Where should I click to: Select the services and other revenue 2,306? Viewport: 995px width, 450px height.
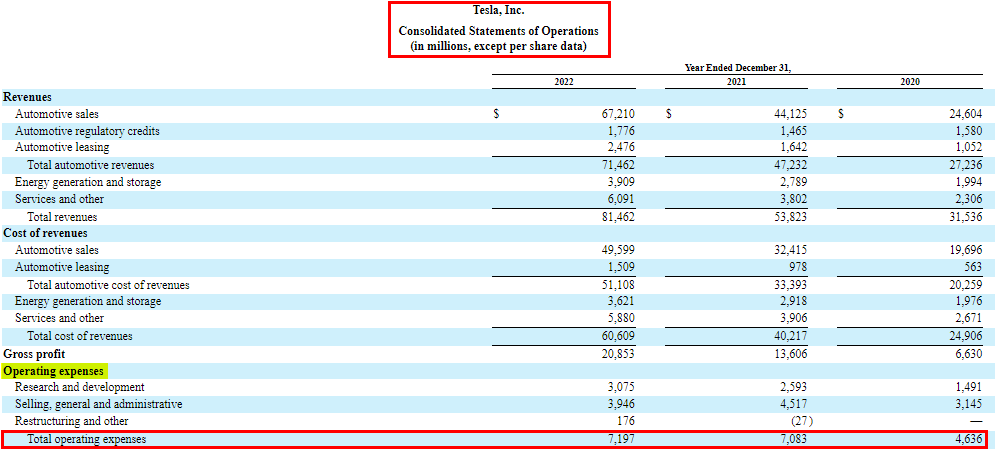click(x=968, y=199)
